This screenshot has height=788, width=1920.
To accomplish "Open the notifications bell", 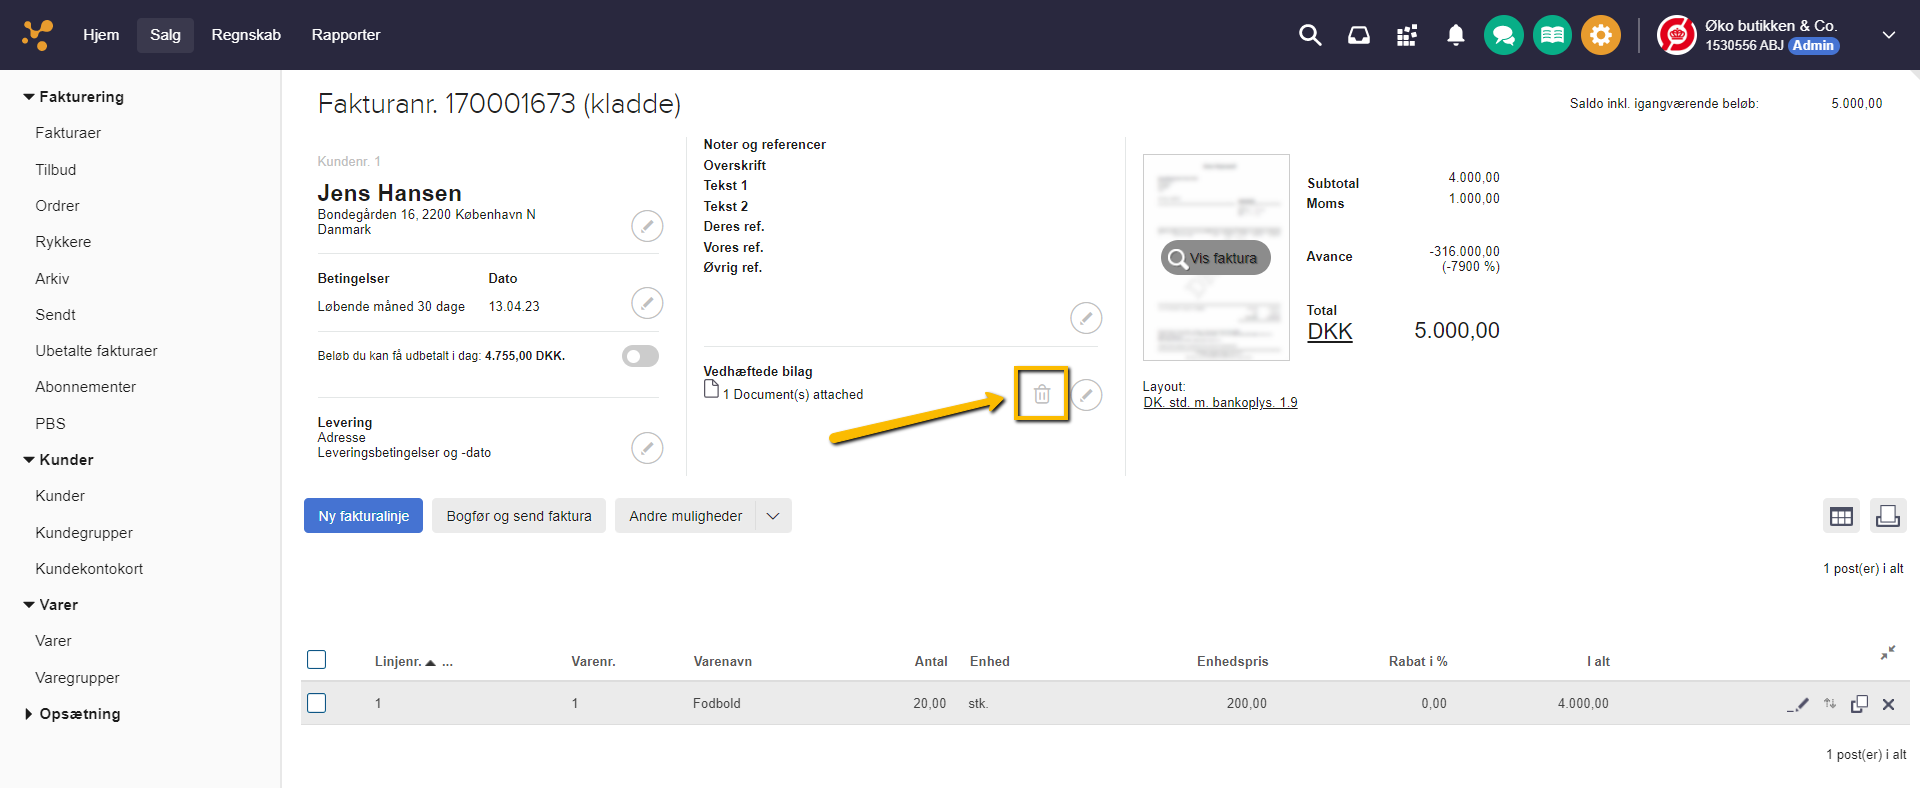I will (x=1455, y=35).
